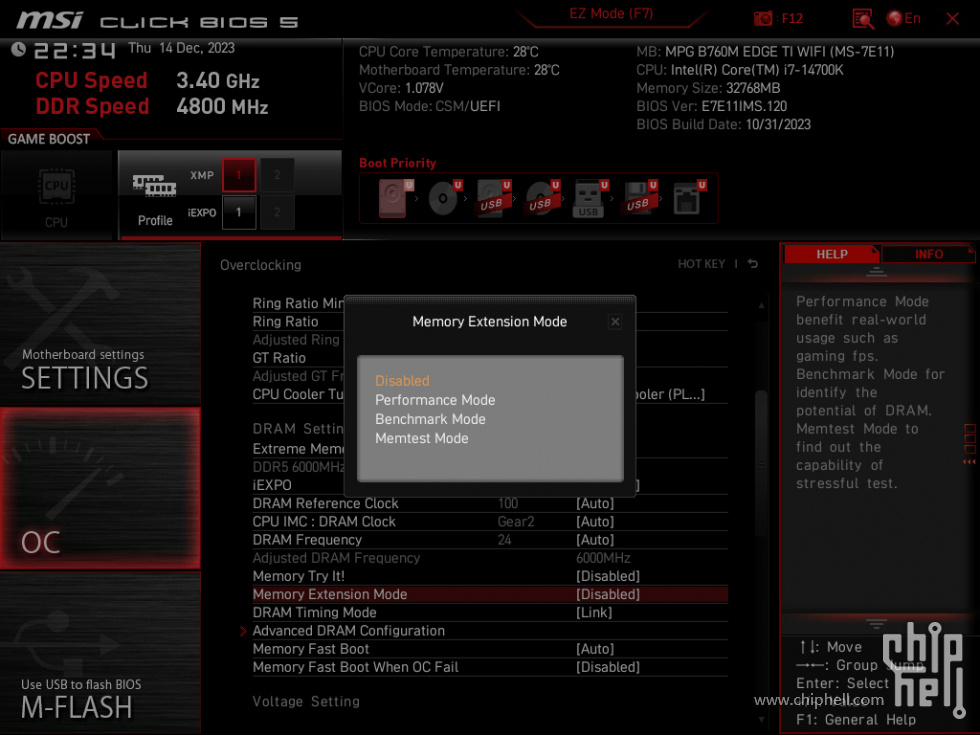Screen dimensions: 980x735
Task: Click the GAME BOOST label
Action: click(49, 139)
